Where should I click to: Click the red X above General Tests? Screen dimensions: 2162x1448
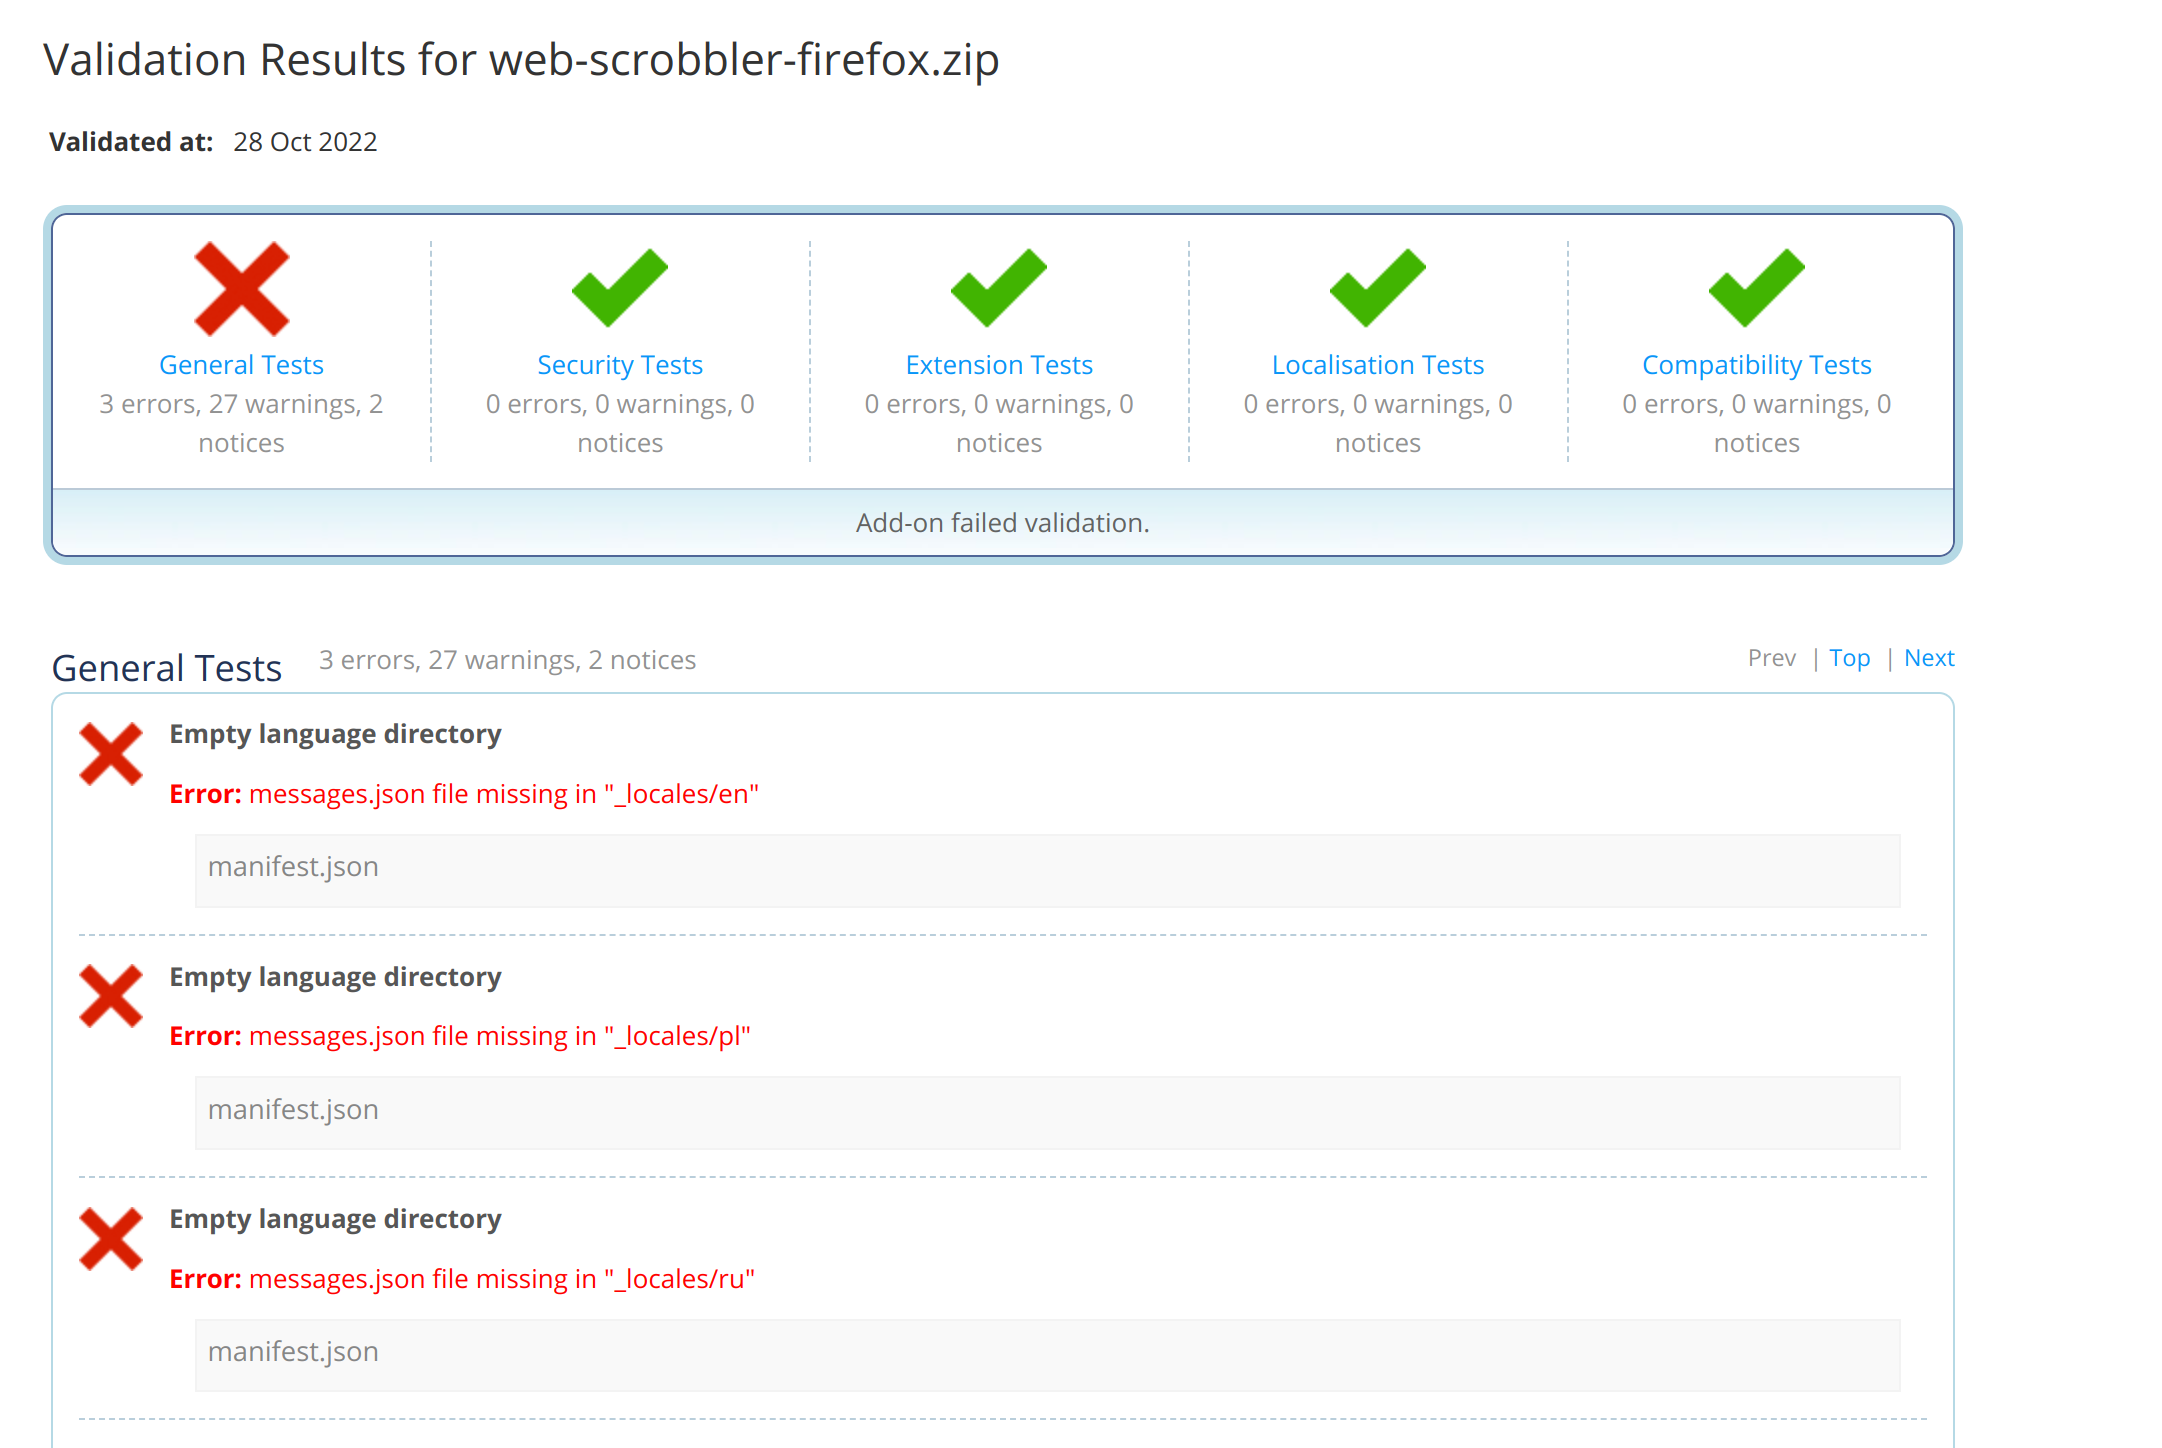click(x=241, y=289)
